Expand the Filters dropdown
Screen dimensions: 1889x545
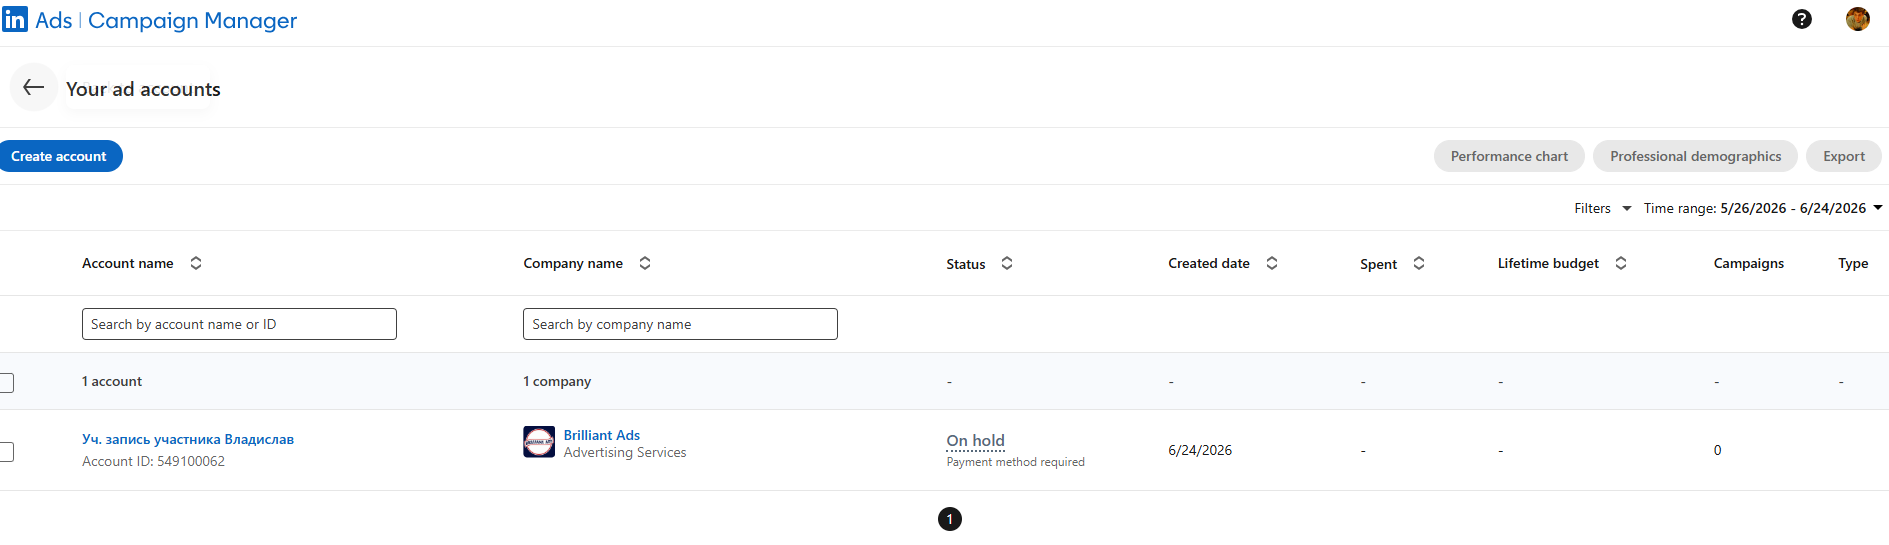click(x=1602, y=208)
